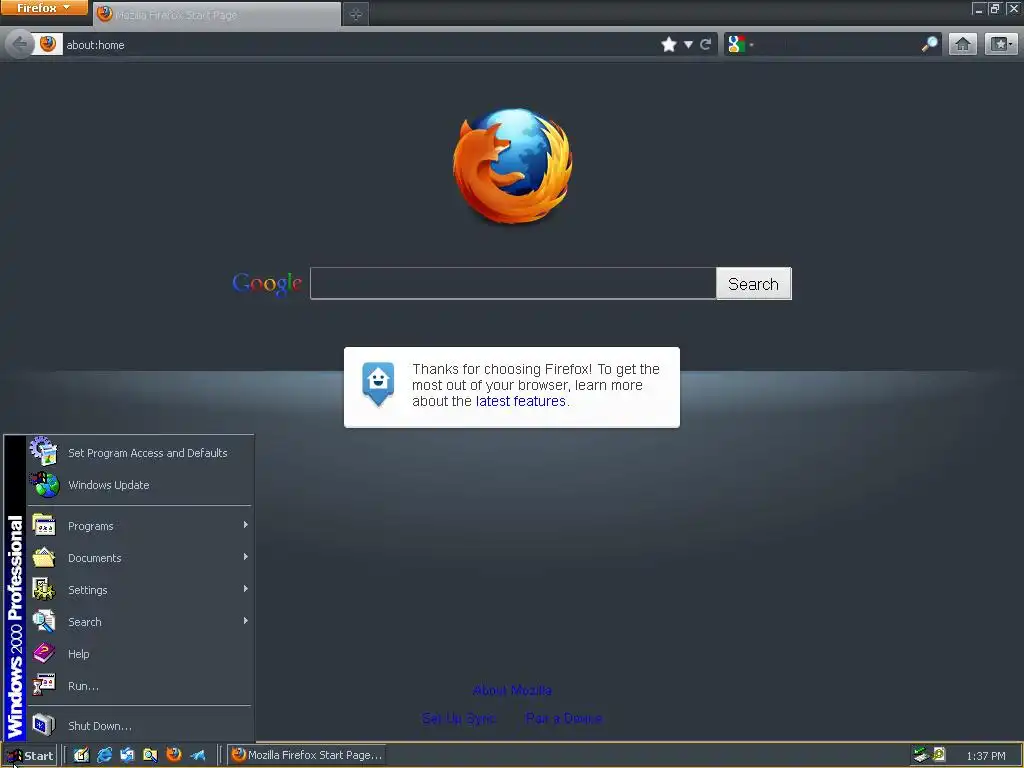The height and width of the screenshot is (768, 1024).
Task: Open the Bookmarks menu toolbar button
Action: tap(1001, 44)
